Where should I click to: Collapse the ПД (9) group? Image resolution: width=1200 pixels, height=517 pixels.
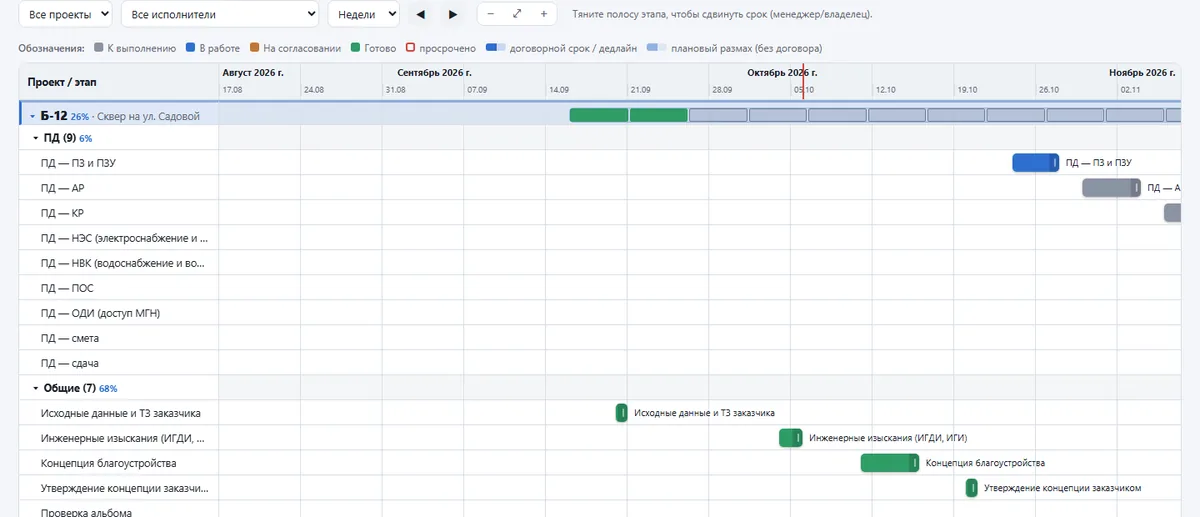tap(37, 139)
